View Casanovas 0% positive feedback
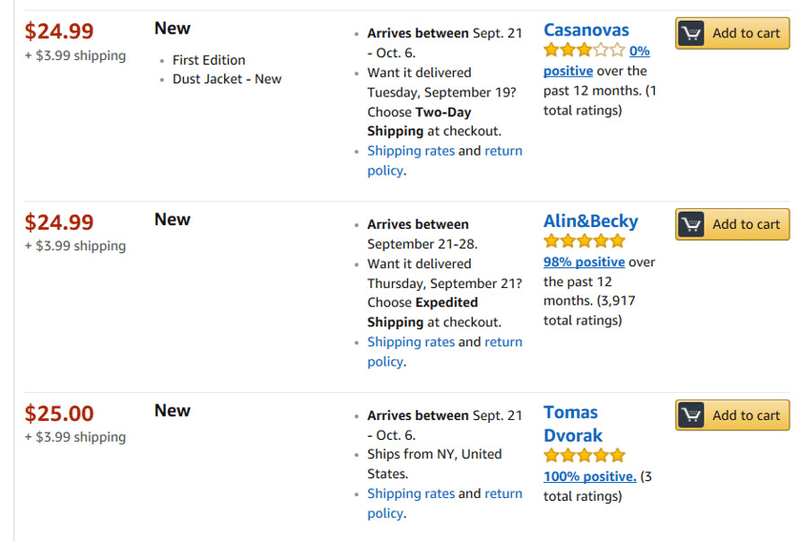Viewport: 800px width, 542px height. pos(596,61)
